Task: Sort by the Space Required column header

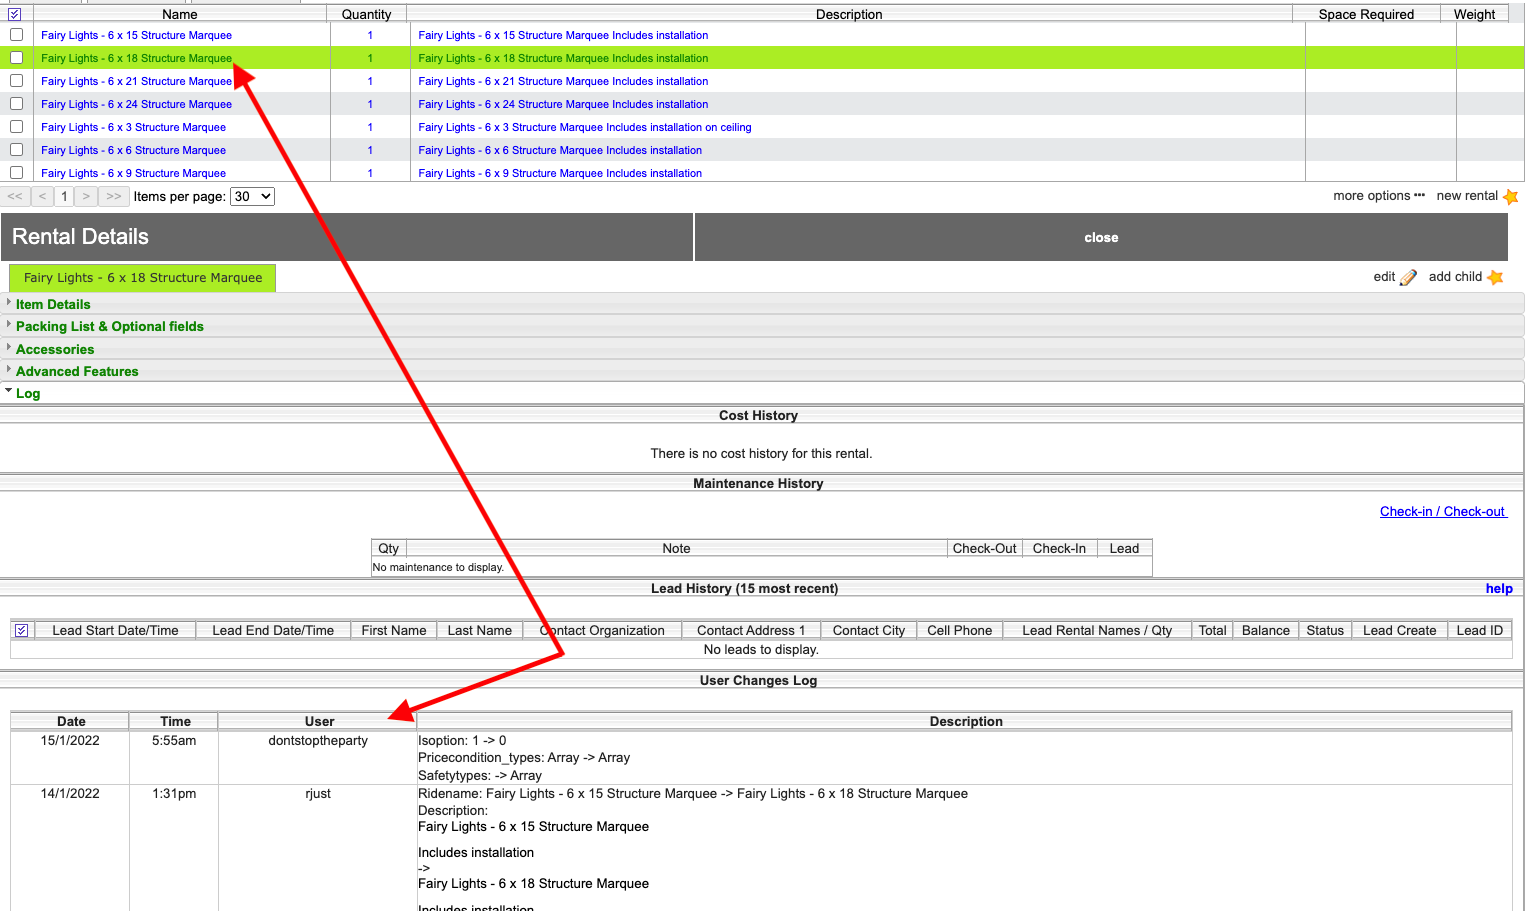Action: [x=1365, y=14]
